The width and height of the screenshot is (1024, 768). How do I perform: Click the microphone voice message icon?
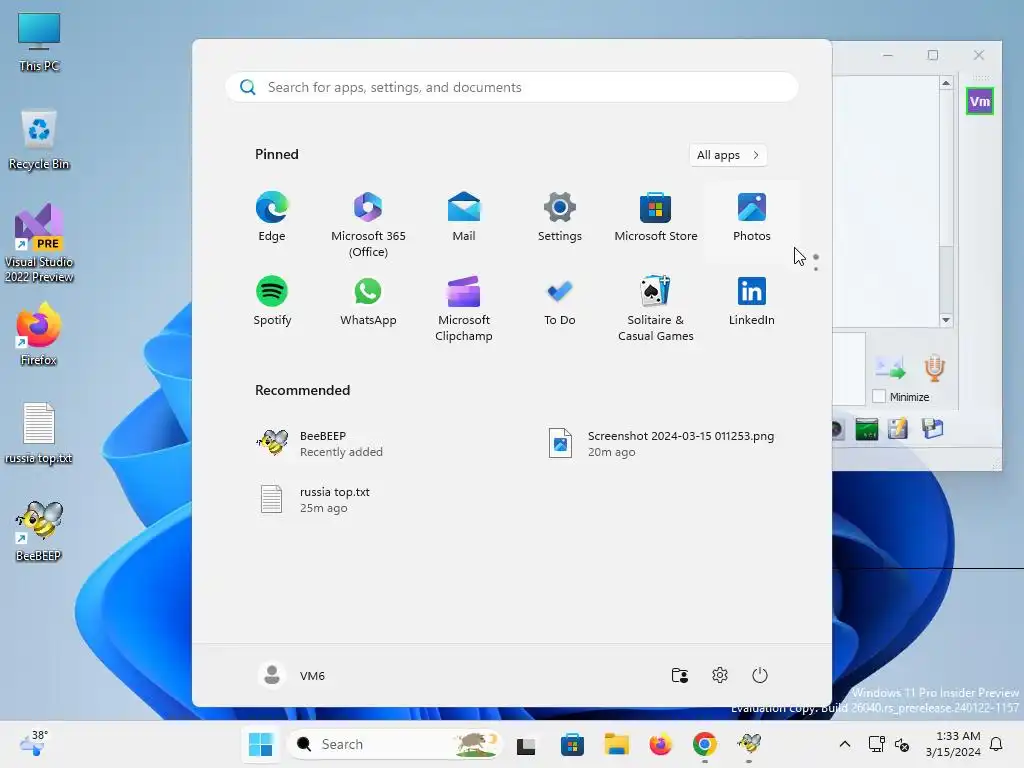[935, 368]
